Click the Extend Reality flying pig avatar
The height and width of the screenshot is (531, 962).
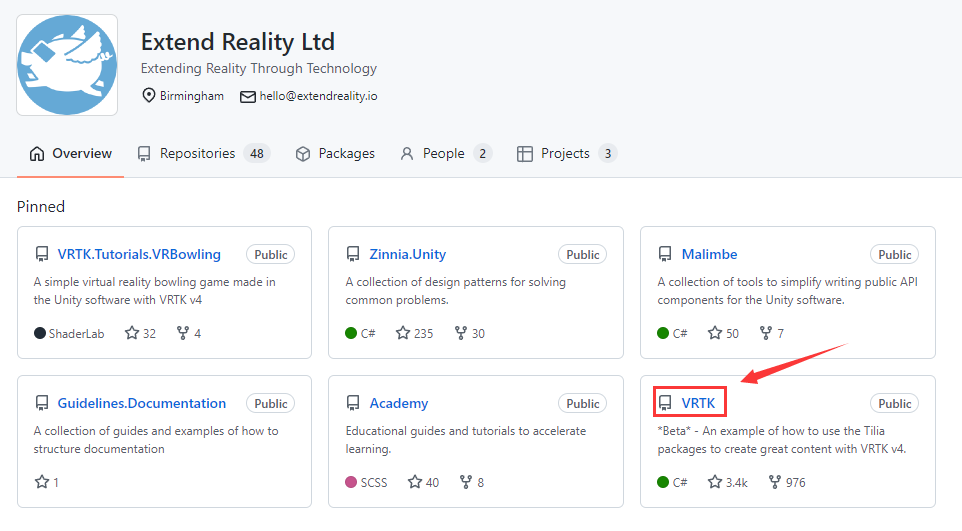(67, 65)
